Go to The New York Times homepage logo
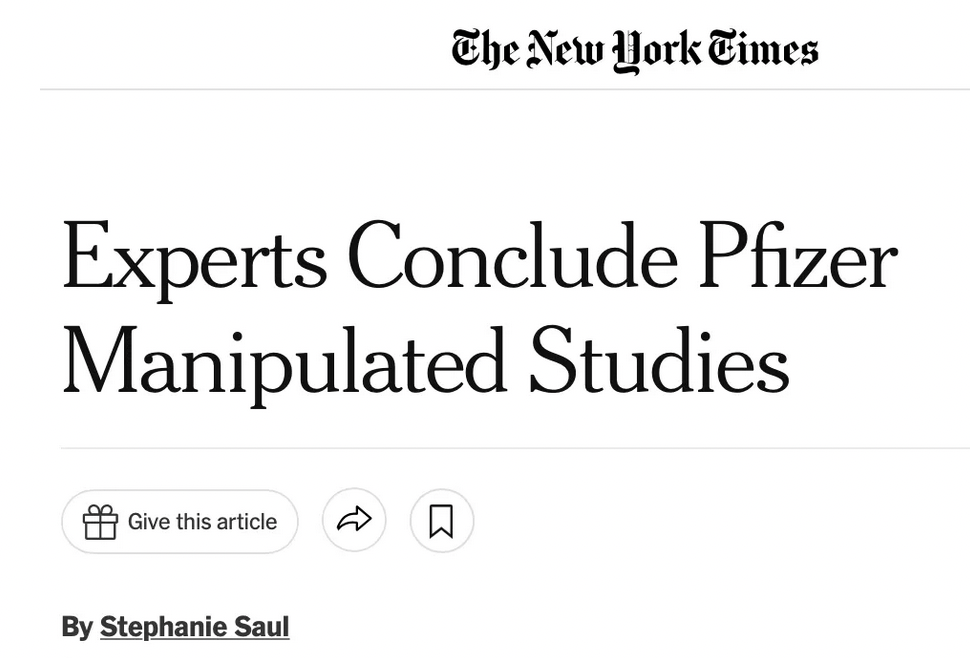Image resolution: width=970 pixels, height=658 pixels. point(634,50)
